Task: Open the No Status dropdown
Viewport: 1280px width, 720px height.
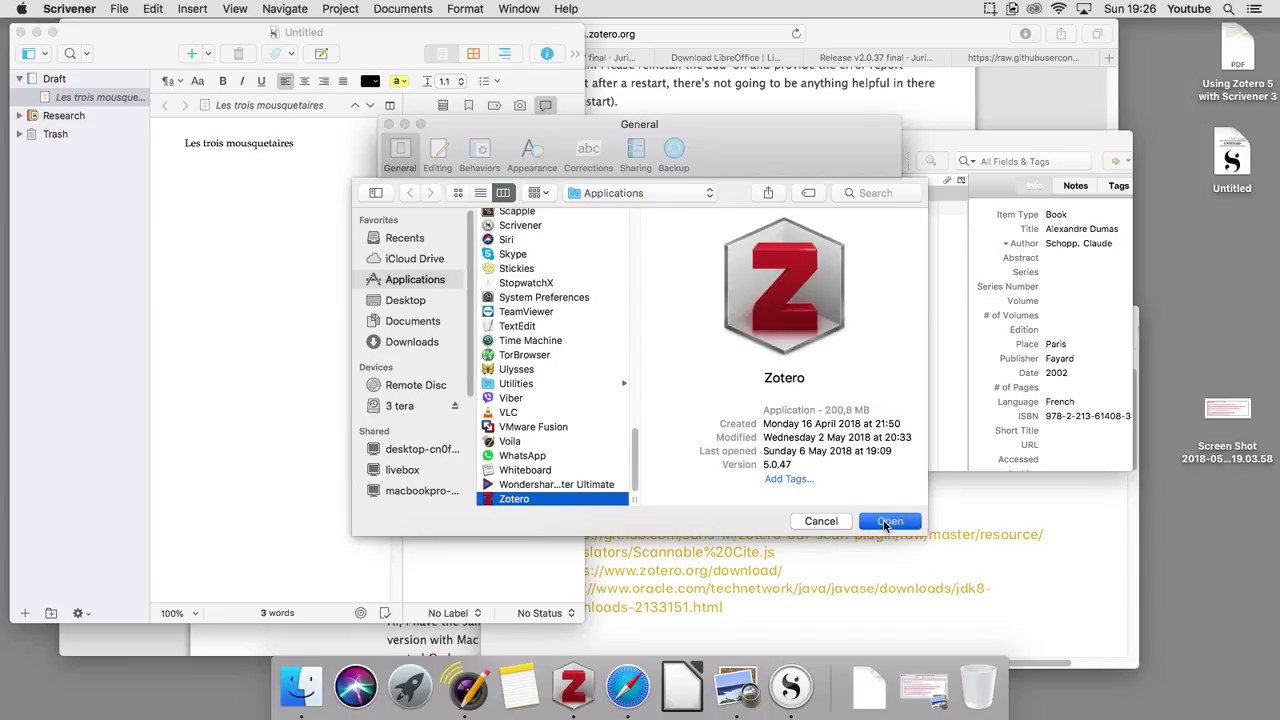Action: [x=546, y=613]
